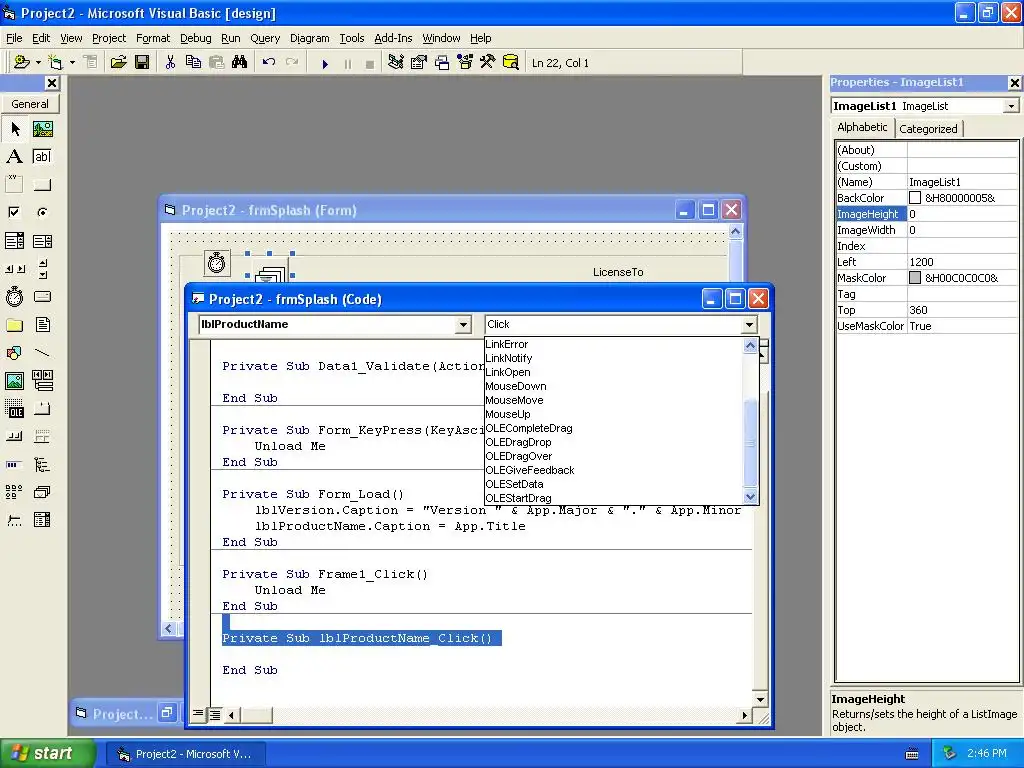Select the Label control tool
The image size is (1024, 768).
point(14,157)
